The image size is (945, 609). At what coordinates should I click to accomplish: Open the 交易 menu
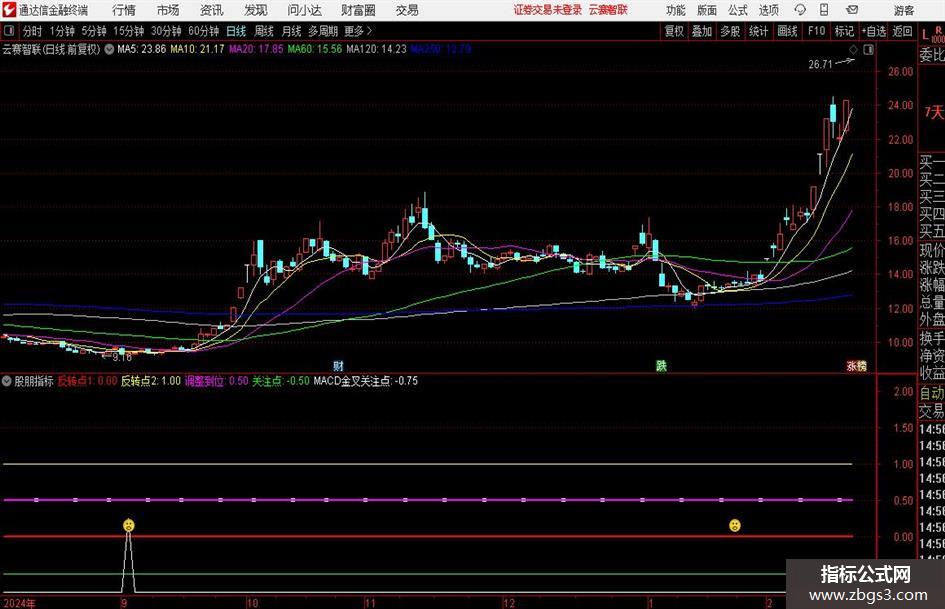point(407,10)
